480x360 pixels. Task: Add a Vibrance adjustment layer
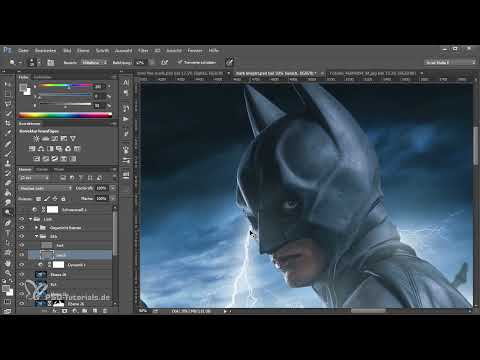coord(73,138)
